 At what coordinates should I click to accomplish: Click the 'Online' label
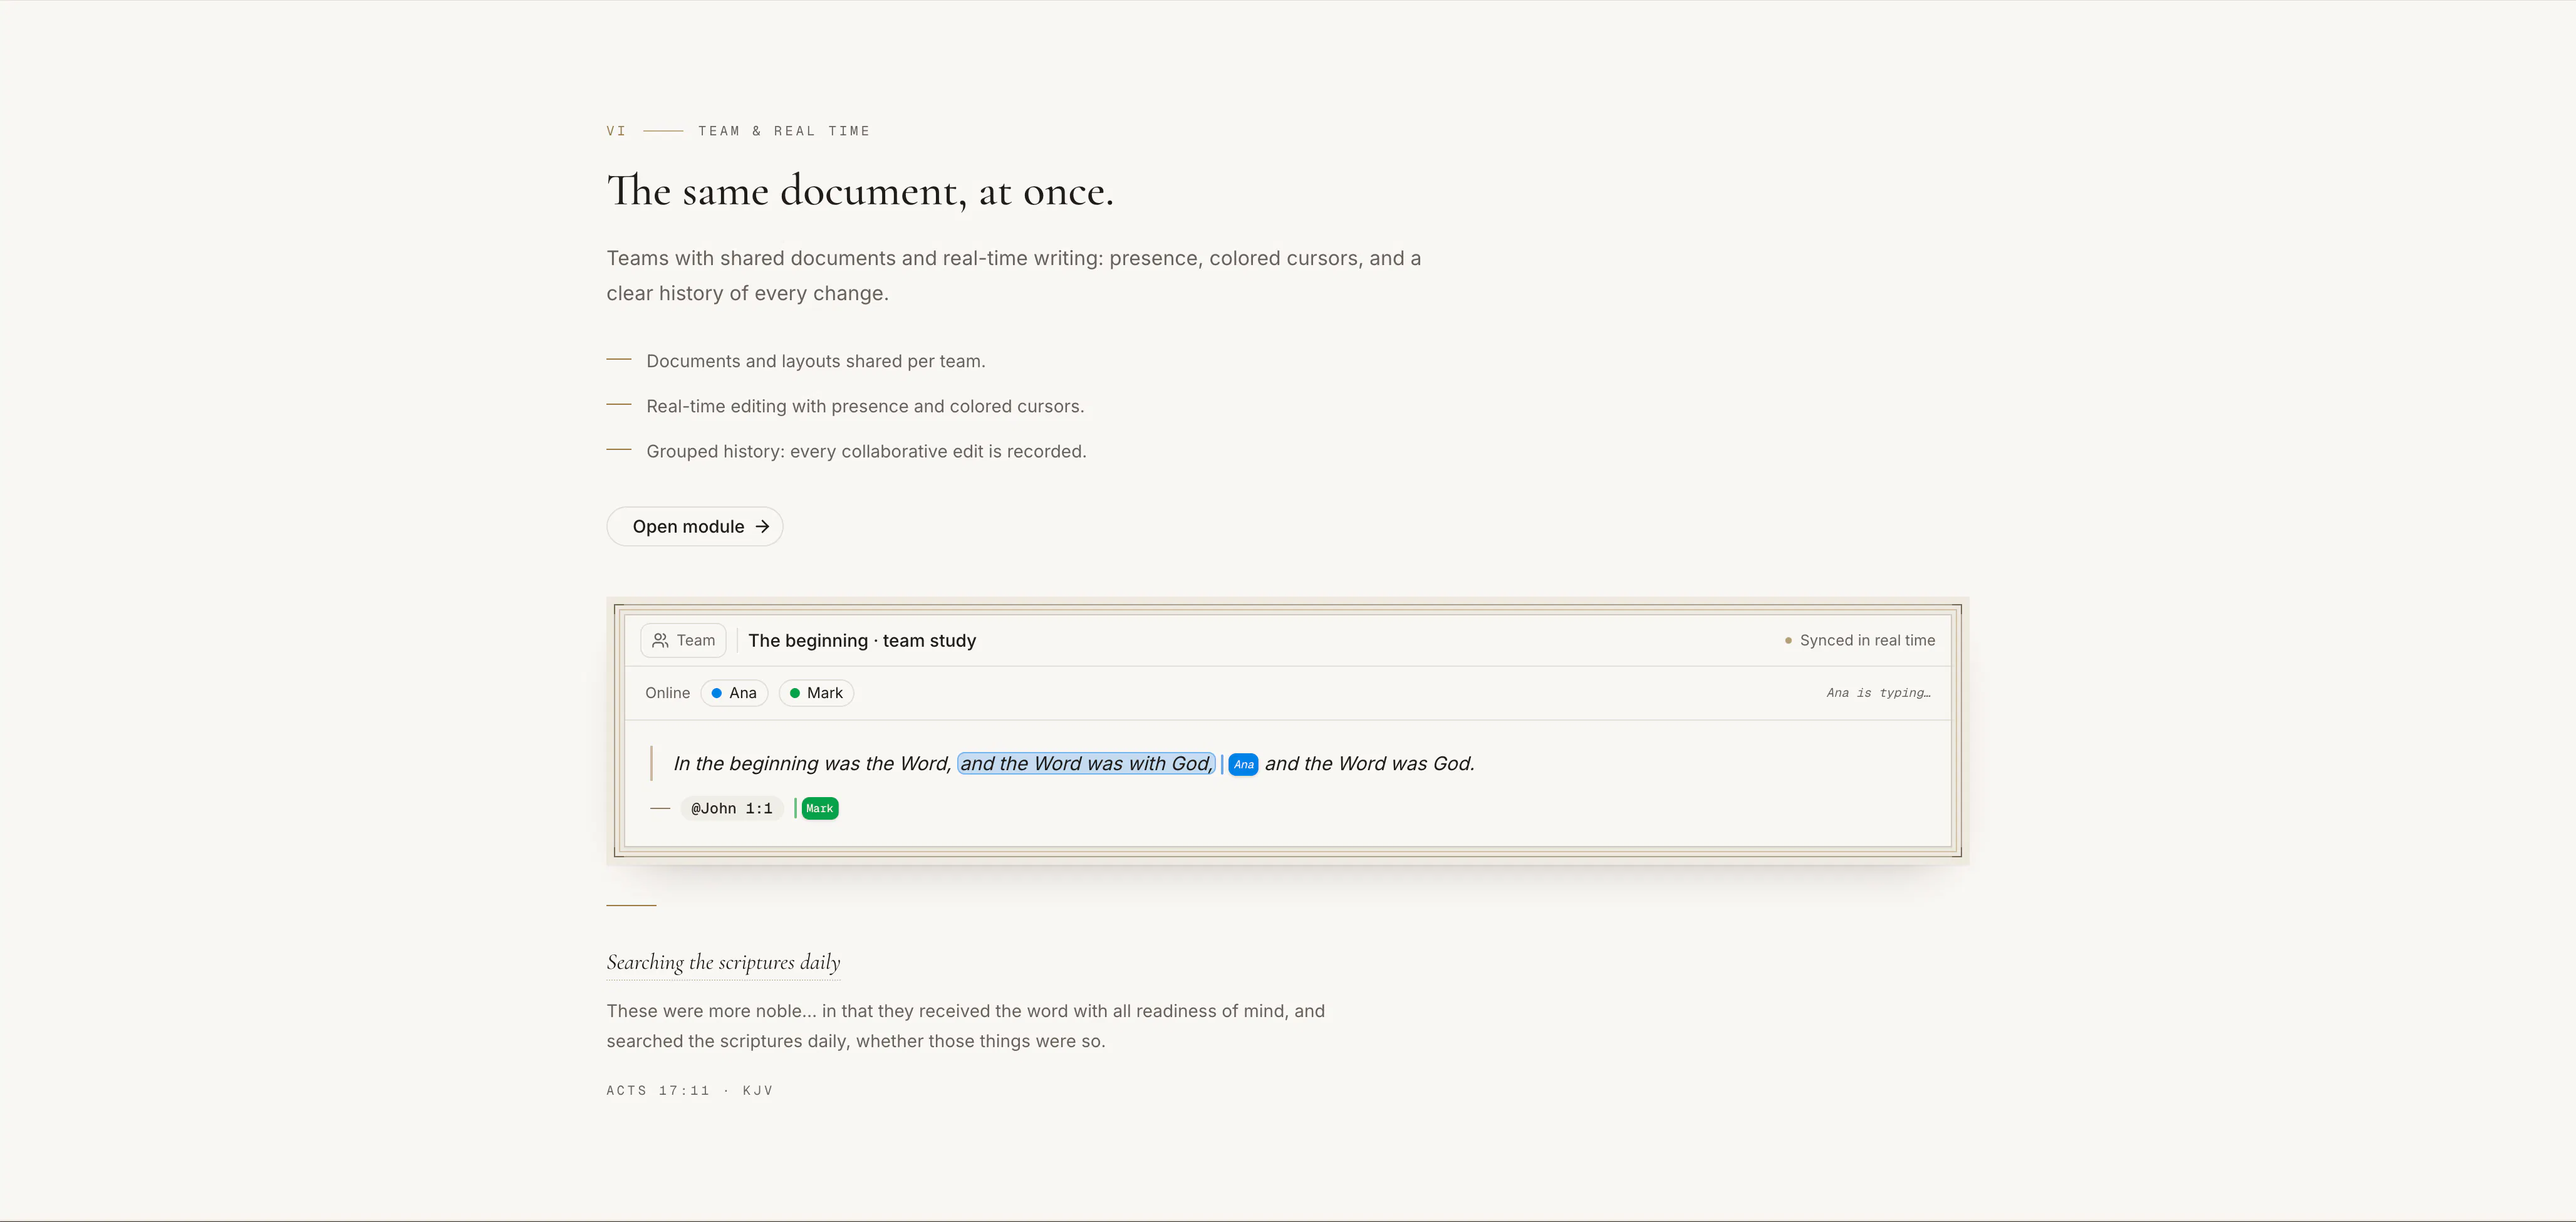coord(667,693)
